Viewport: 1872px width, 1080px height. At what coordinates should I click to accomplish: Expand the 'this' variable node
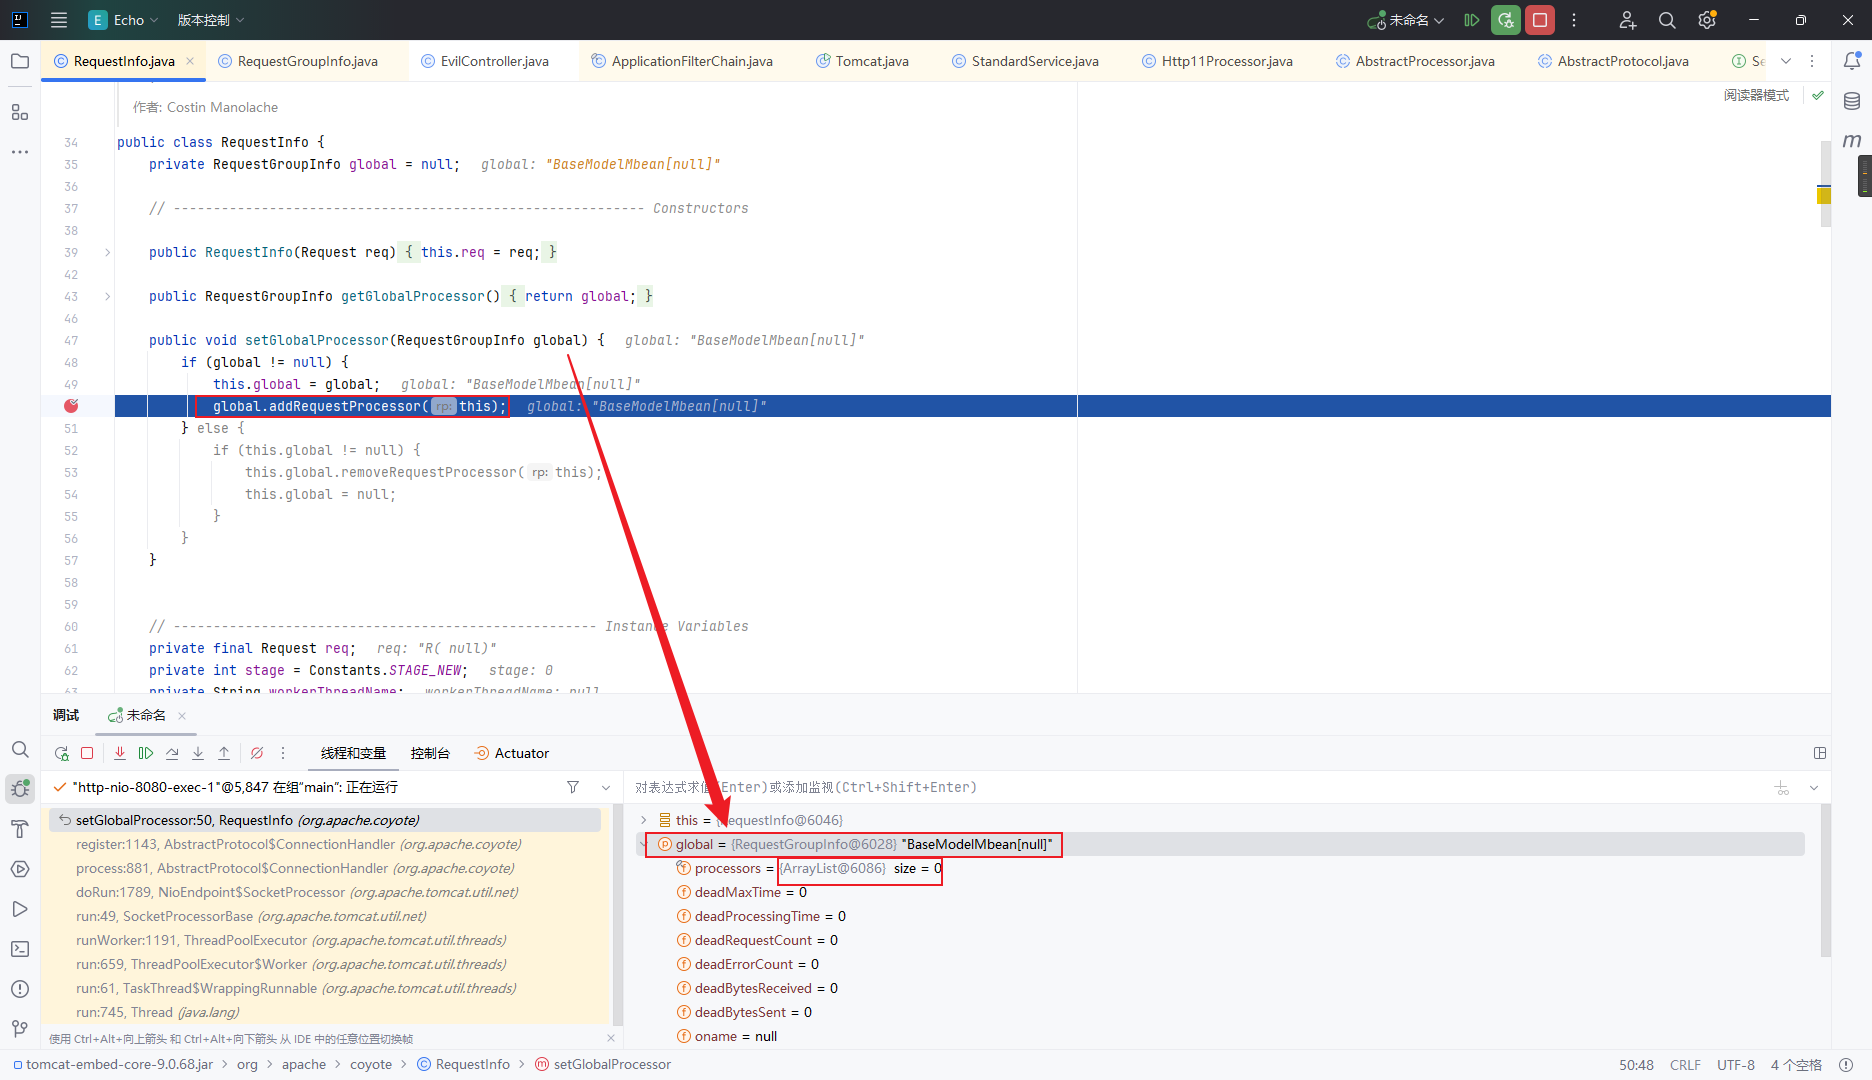click(644, 820)
